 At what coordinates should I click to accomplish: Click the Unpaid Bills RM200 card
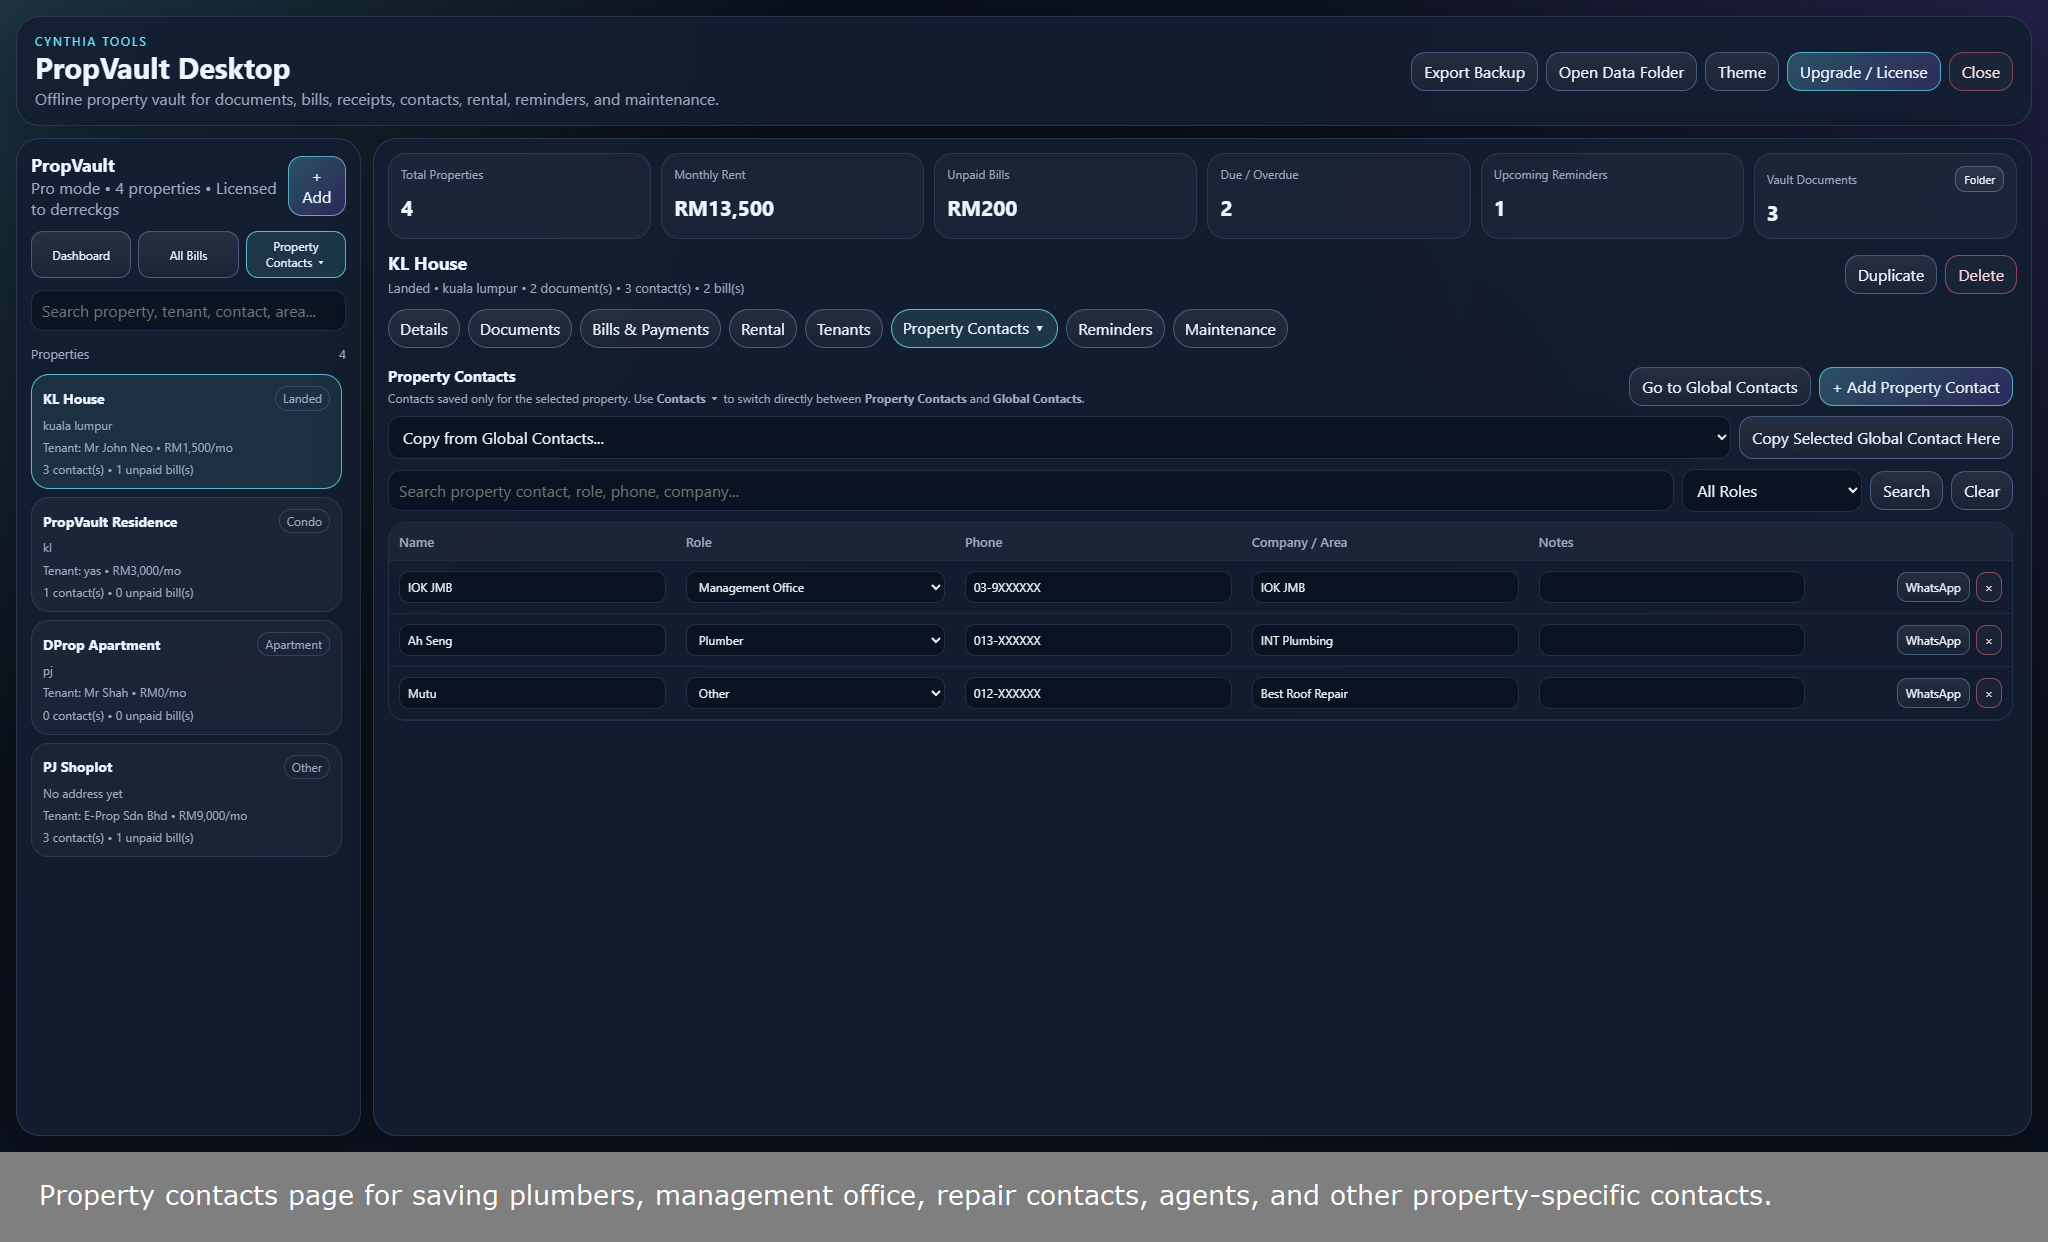[x=1065, y=196]
